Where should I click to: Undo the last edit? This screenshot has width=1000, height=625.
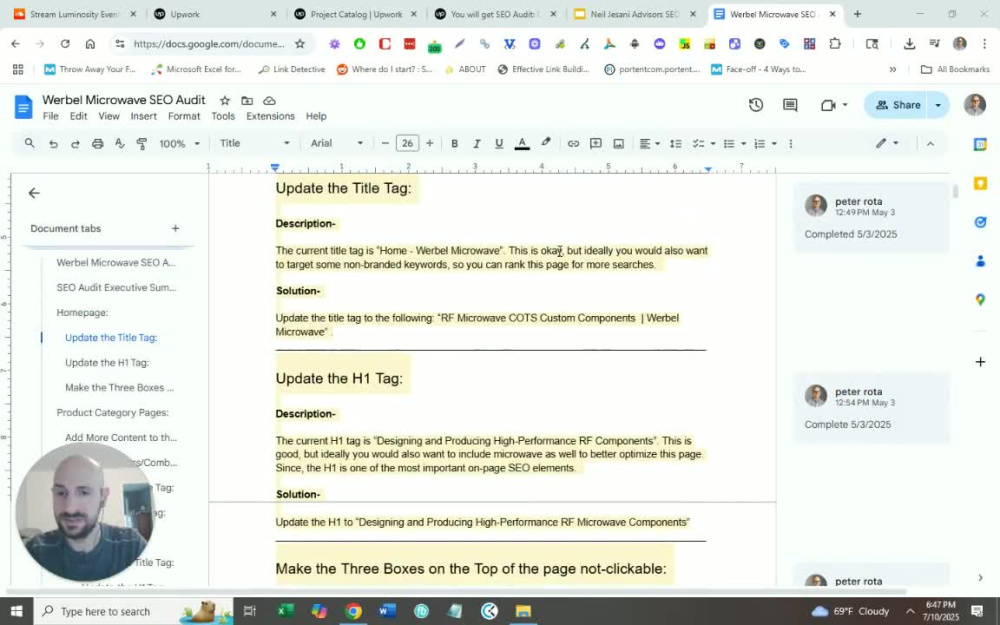coord(53,143)
